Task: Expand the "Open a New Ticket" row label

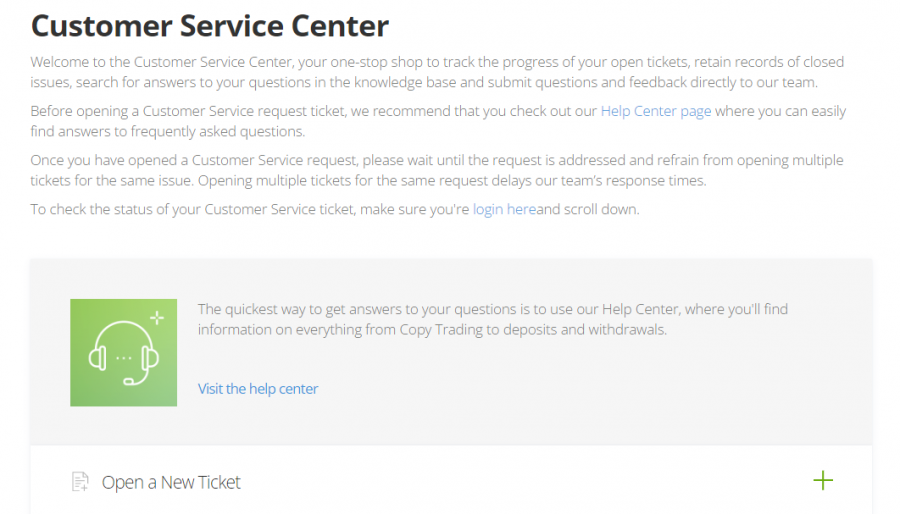Action: click(x=171, y=482)
